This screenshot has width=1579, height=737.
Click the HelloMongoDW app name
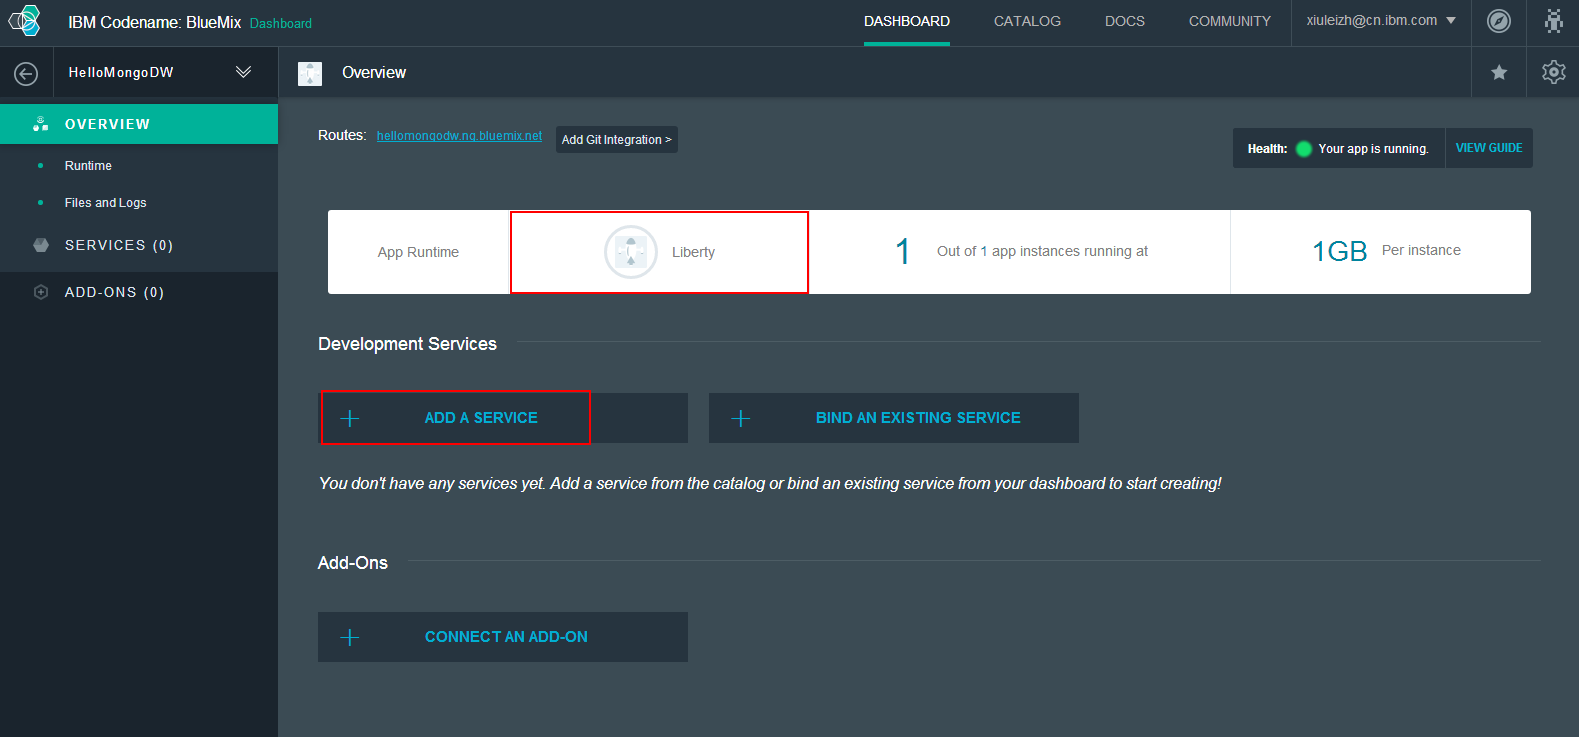[x=121, y=72]
